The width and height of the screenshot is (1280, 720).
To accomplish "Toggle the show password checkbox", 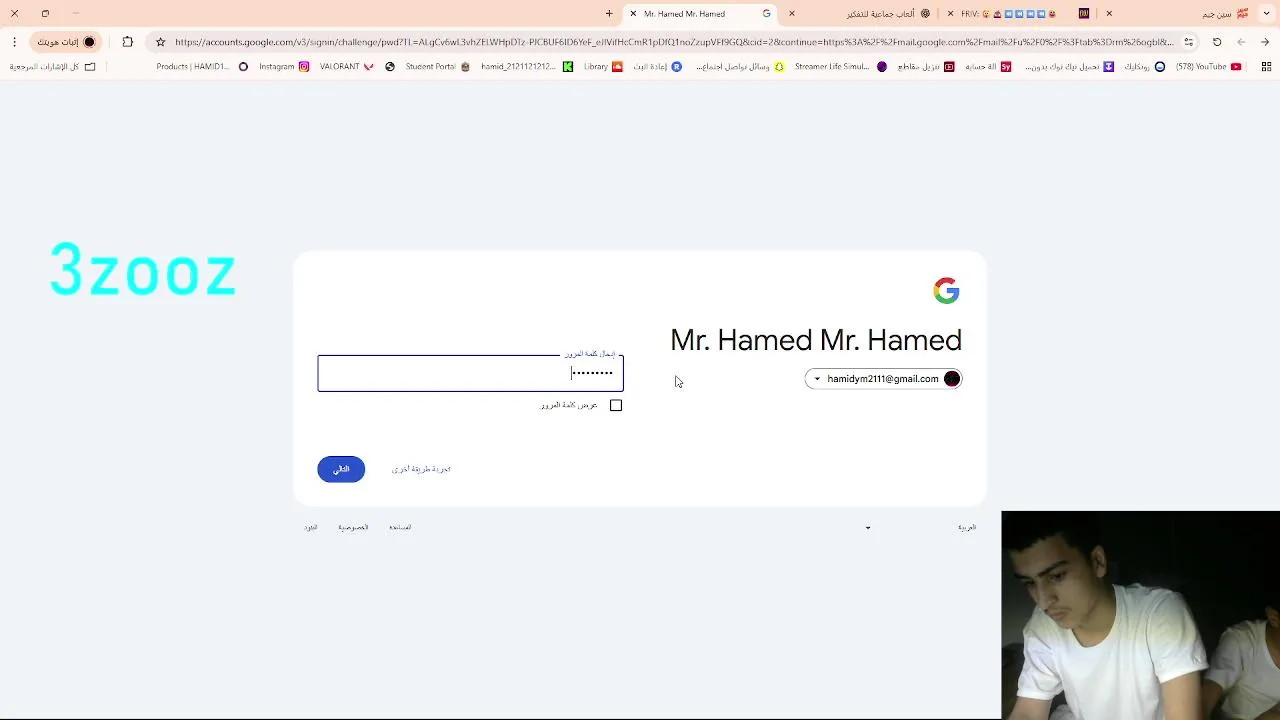I will click(616, 405).
